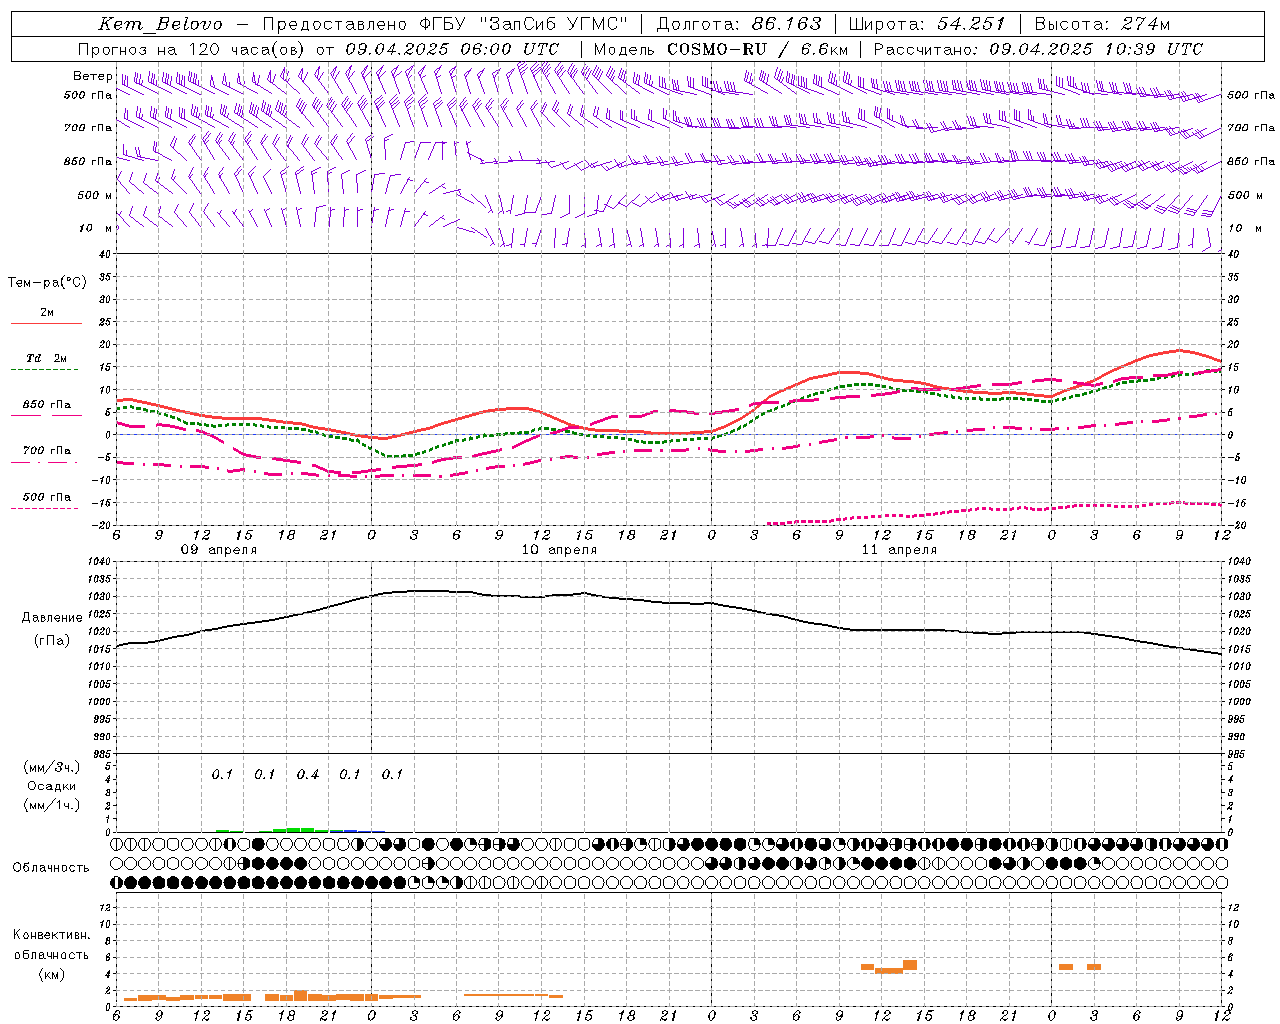Viewport: 1280px width, 1024px height.
Task: Click the Прогноз на 120 часа(ов) text
Action: point(192,49)
